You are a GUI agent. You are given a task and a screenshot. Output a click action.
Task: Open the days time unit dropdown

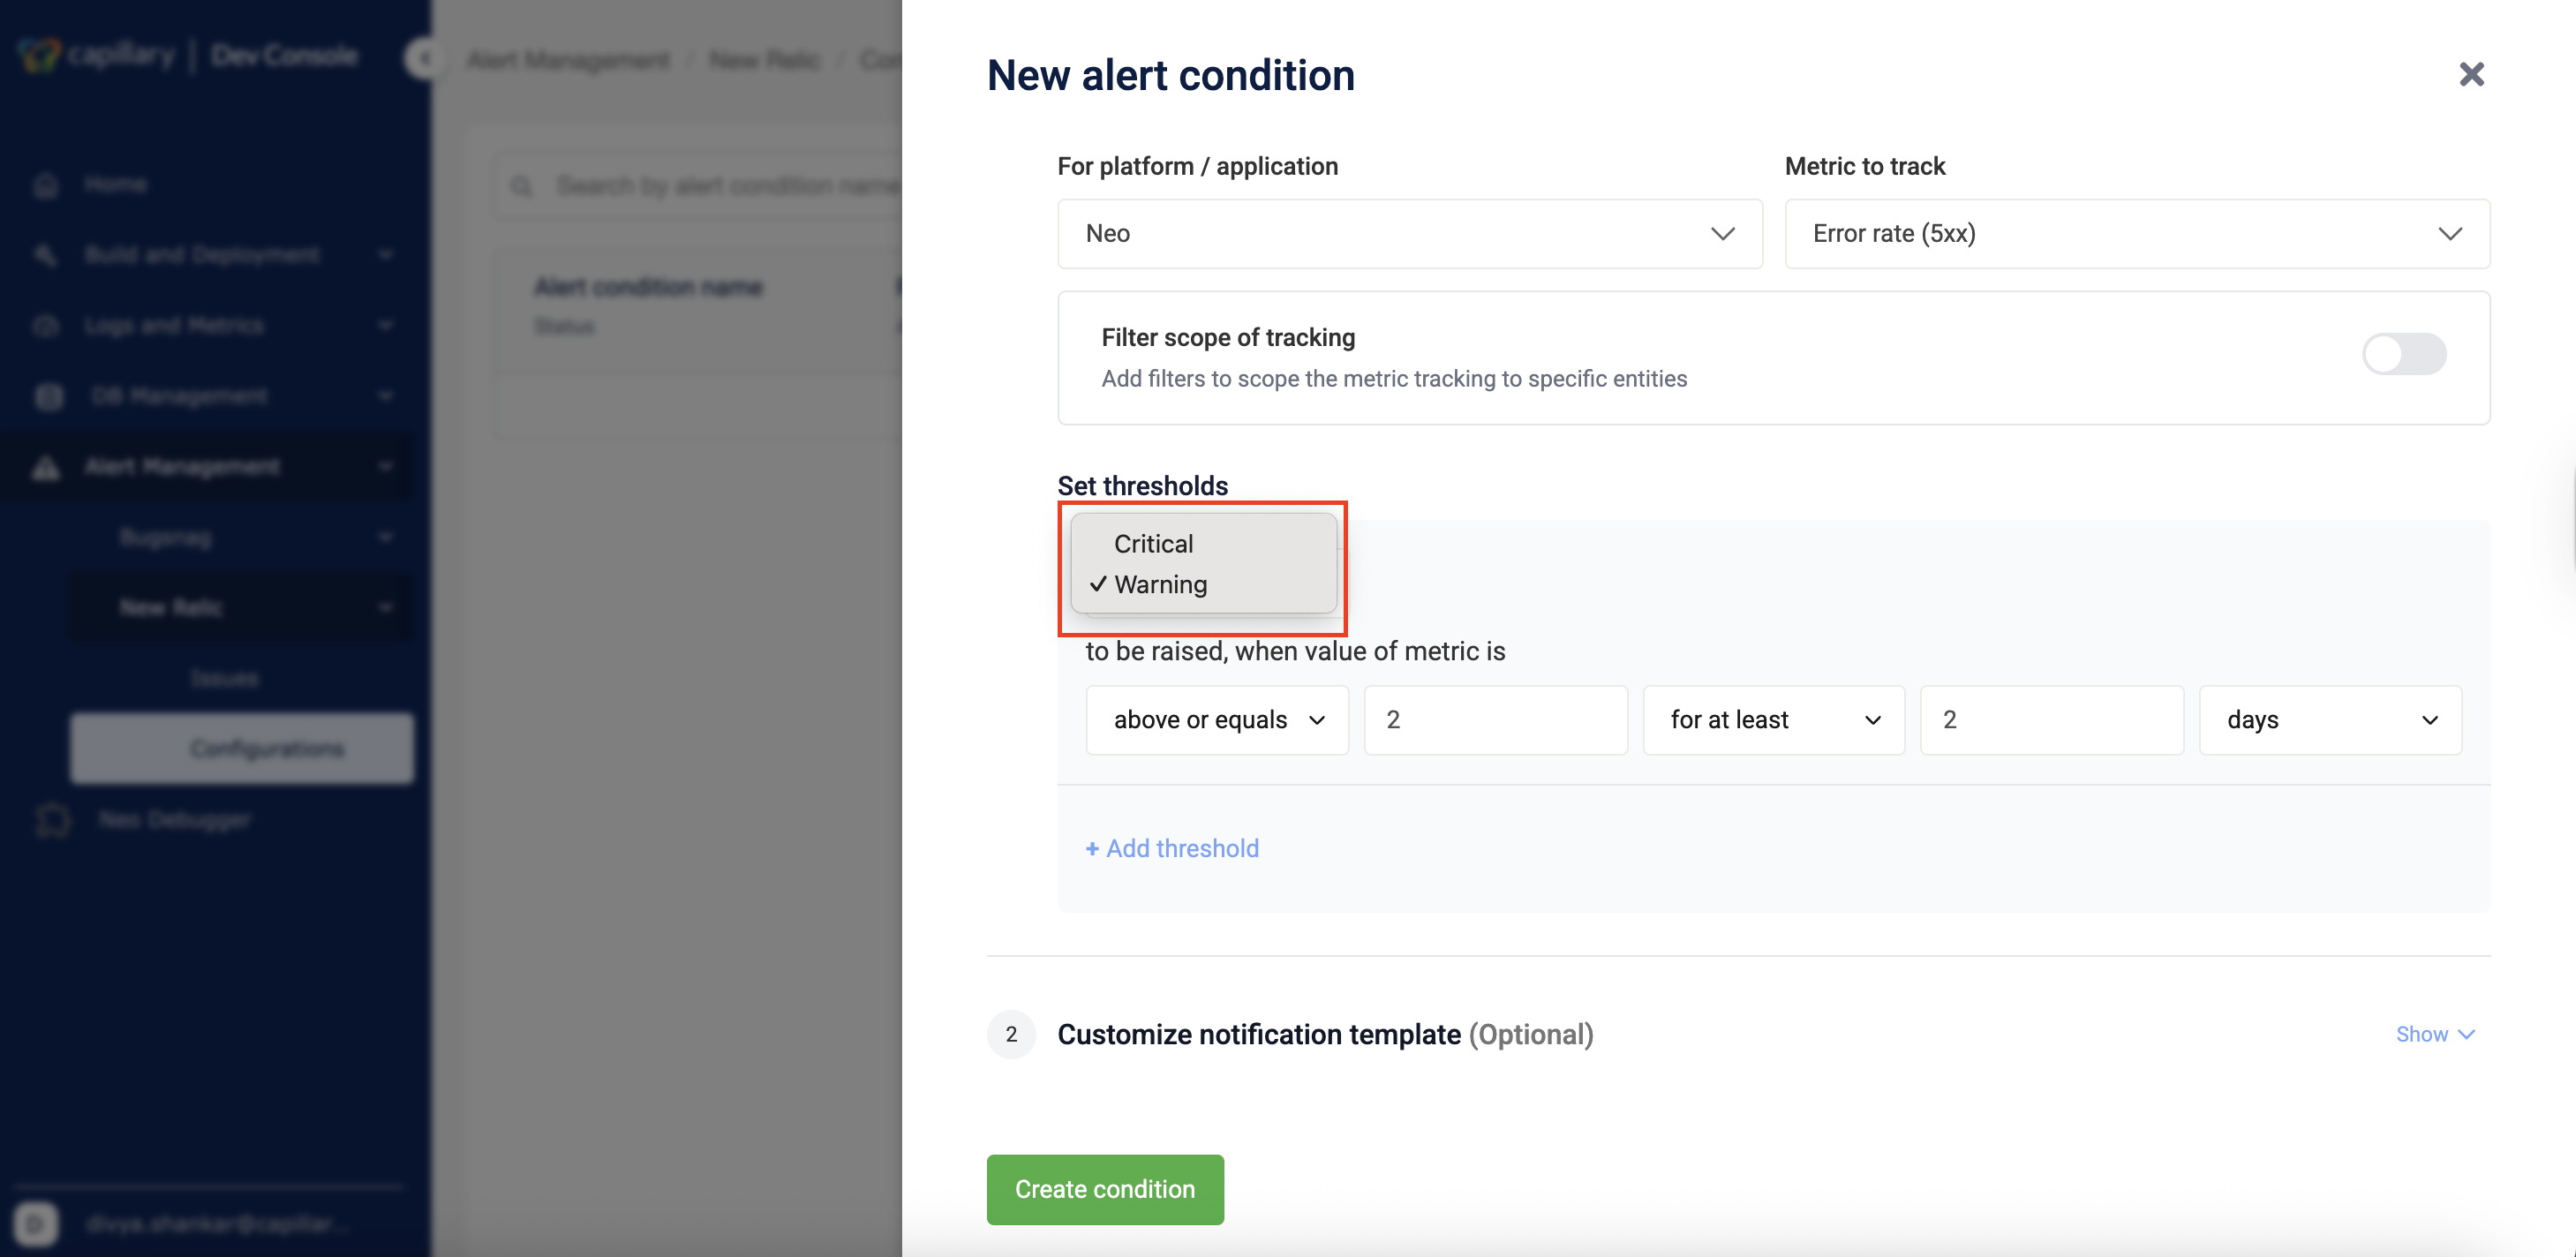2330,719
